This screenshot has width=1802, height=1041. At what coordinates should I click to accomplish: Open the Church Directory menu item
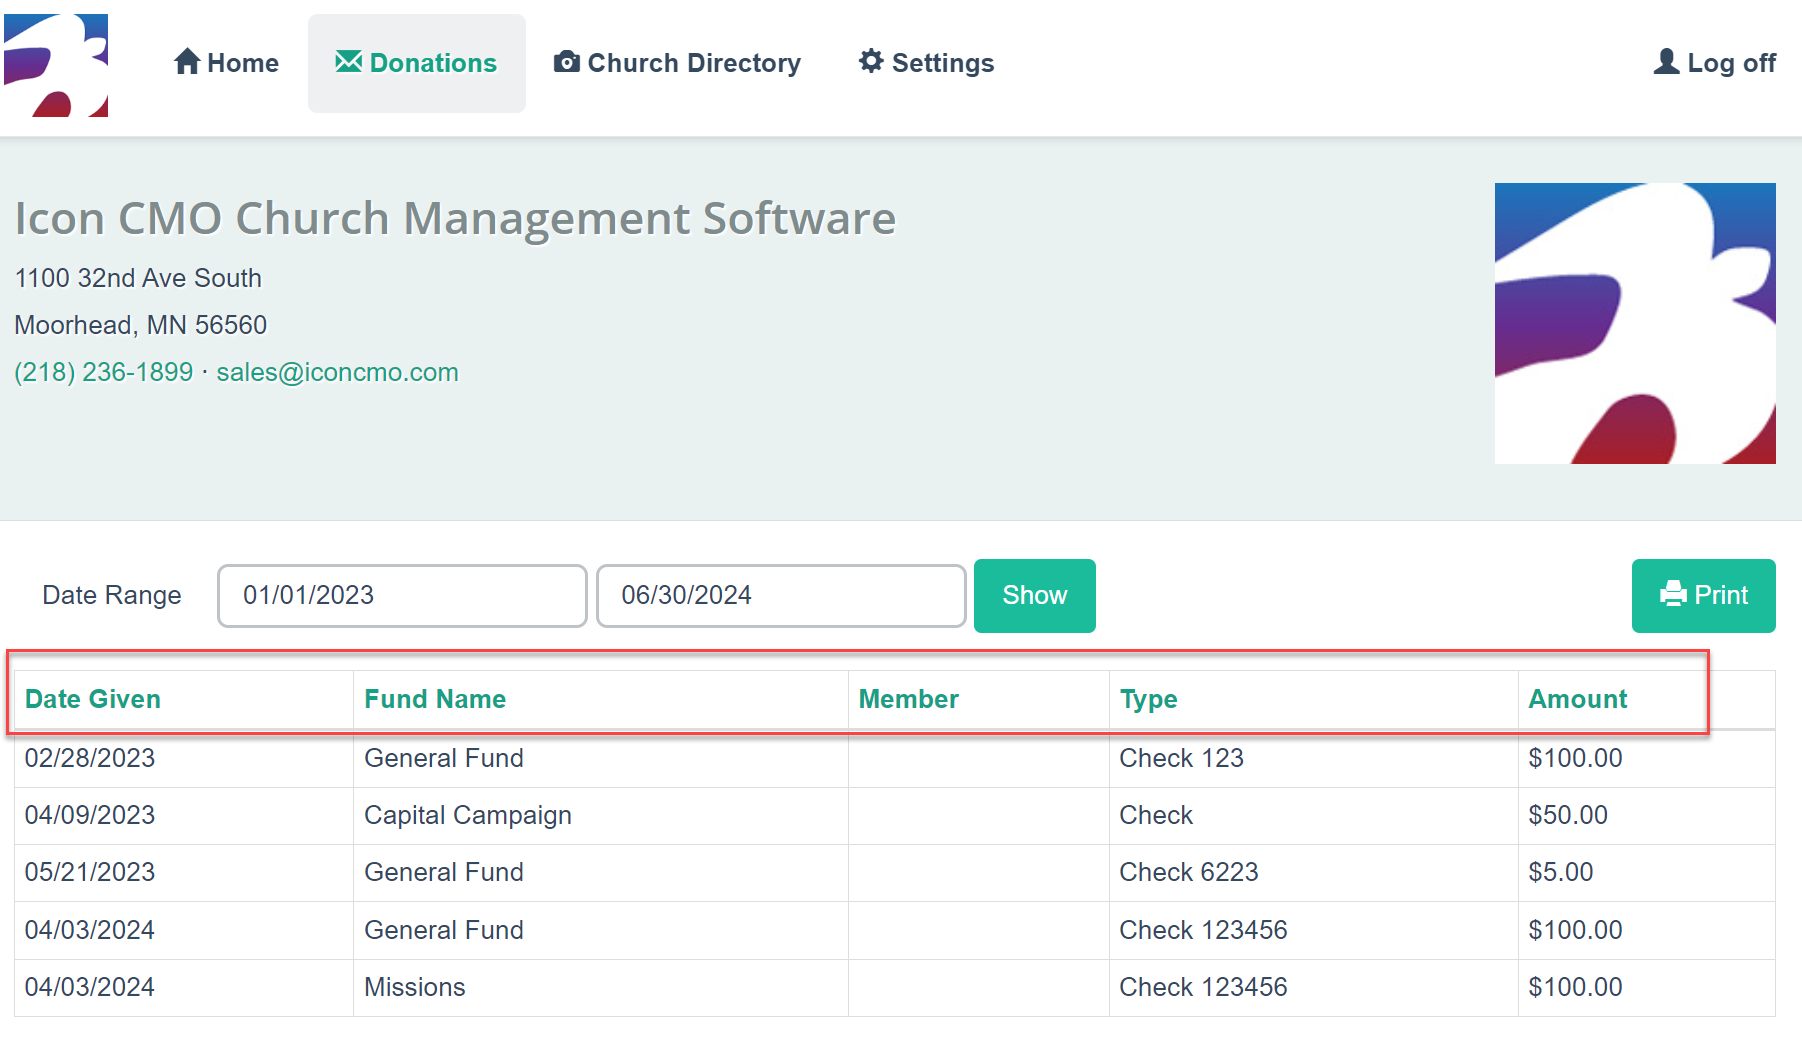pos(677,63)
